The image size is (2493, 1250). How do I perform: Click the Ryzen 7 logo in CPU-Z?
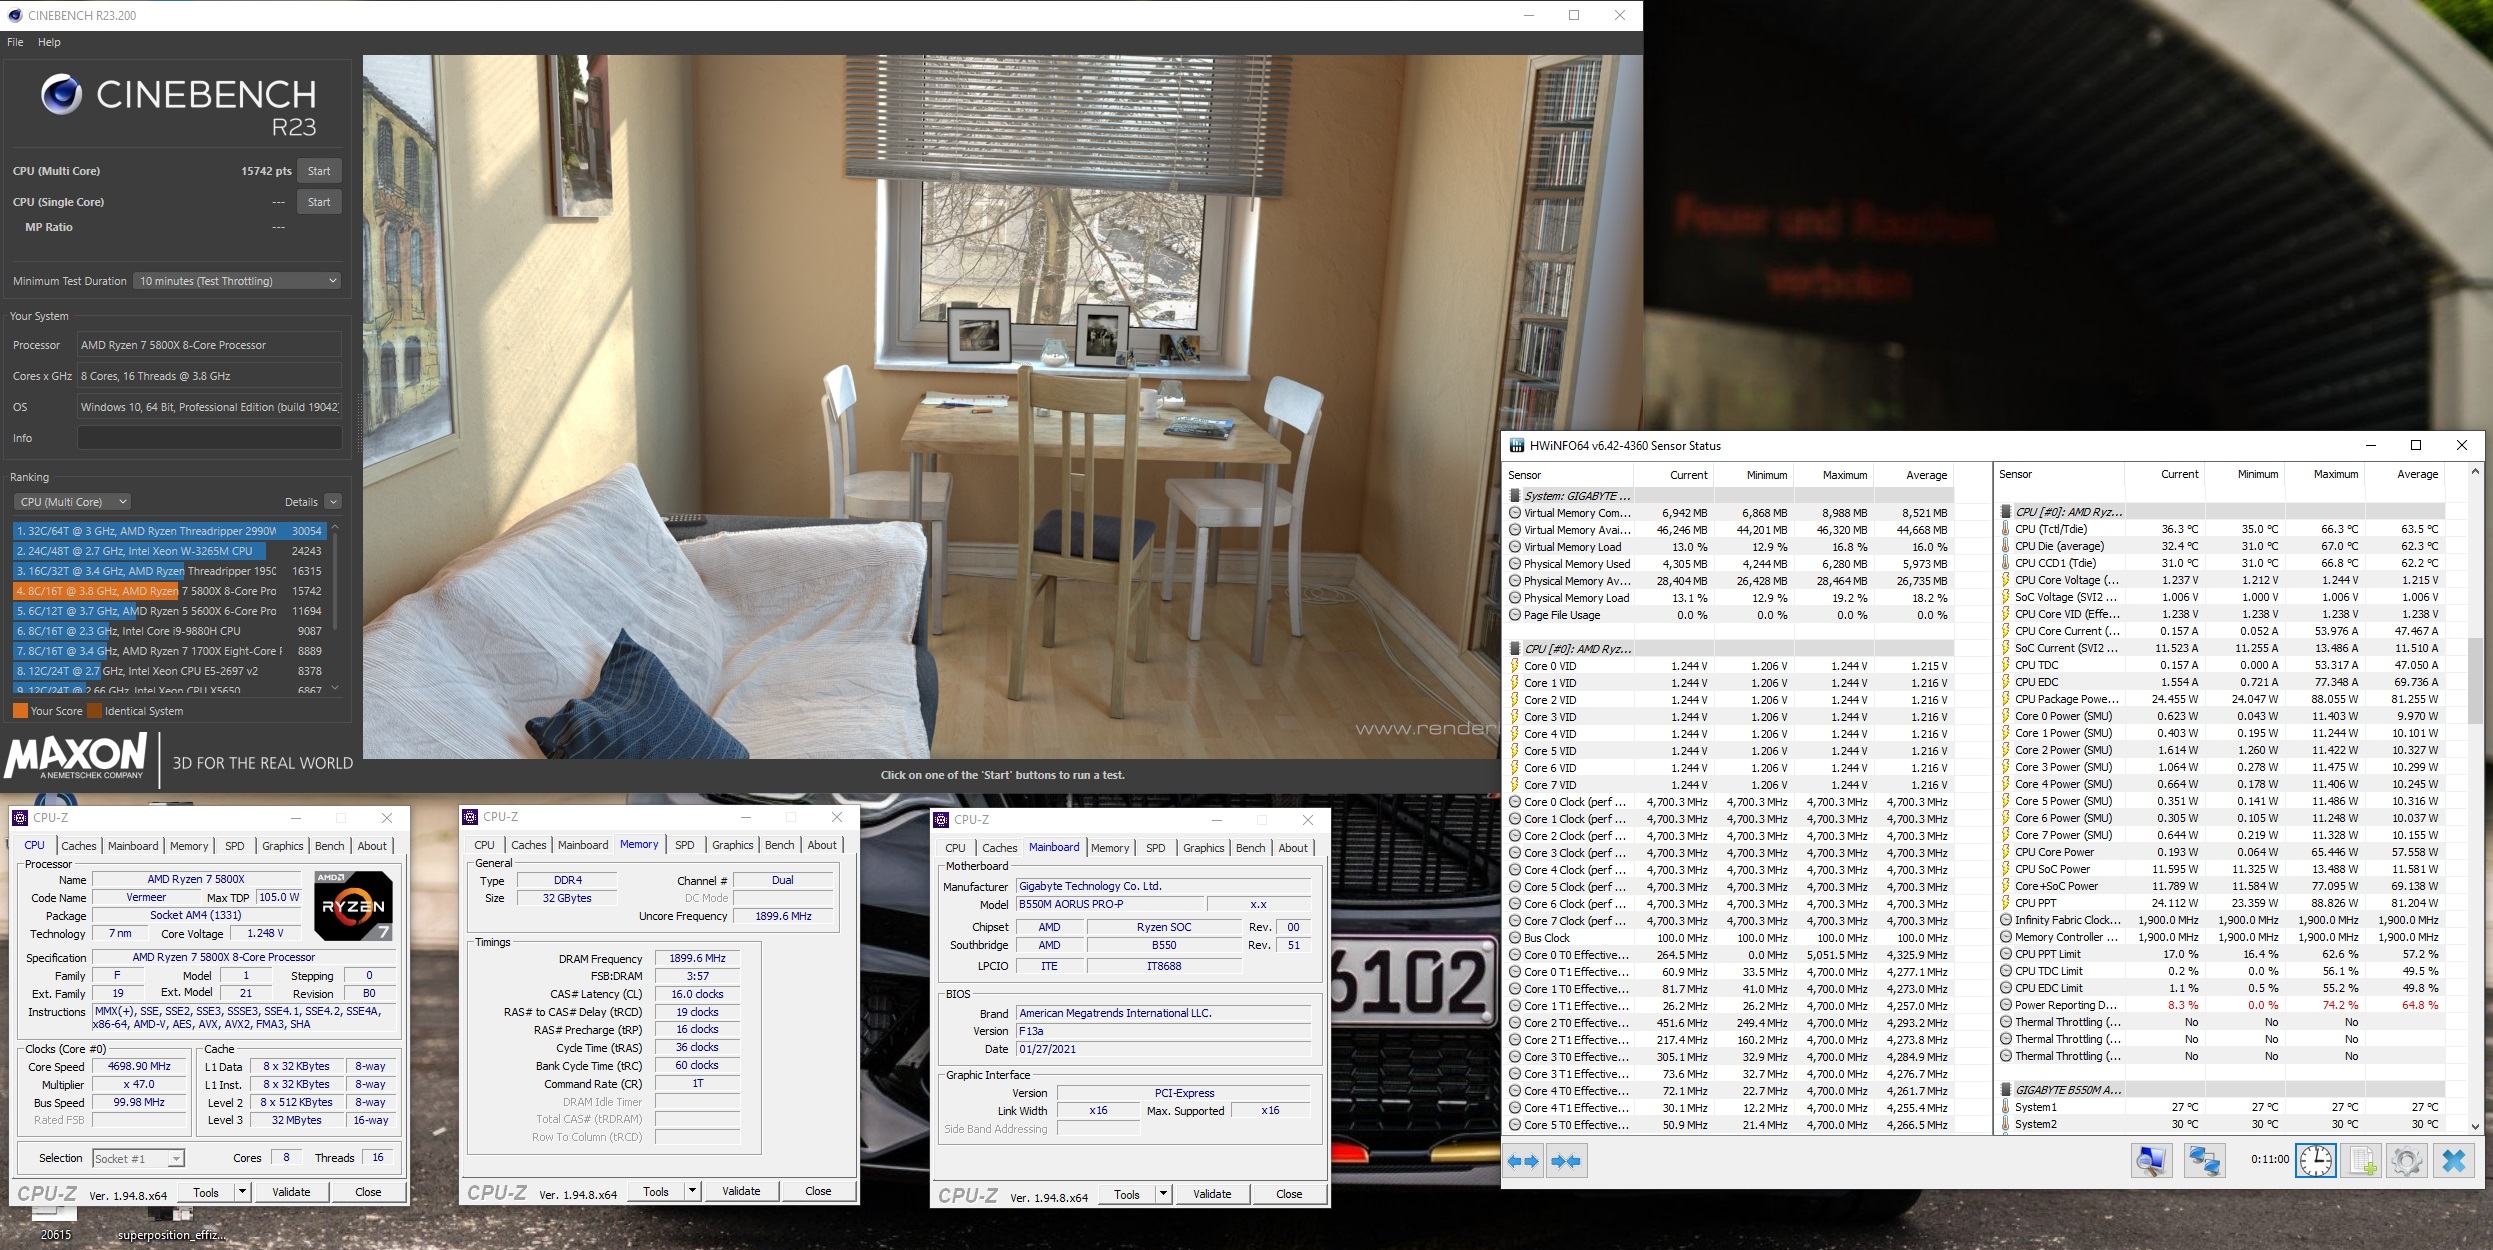pyautogui.click(x=353, y=905)
